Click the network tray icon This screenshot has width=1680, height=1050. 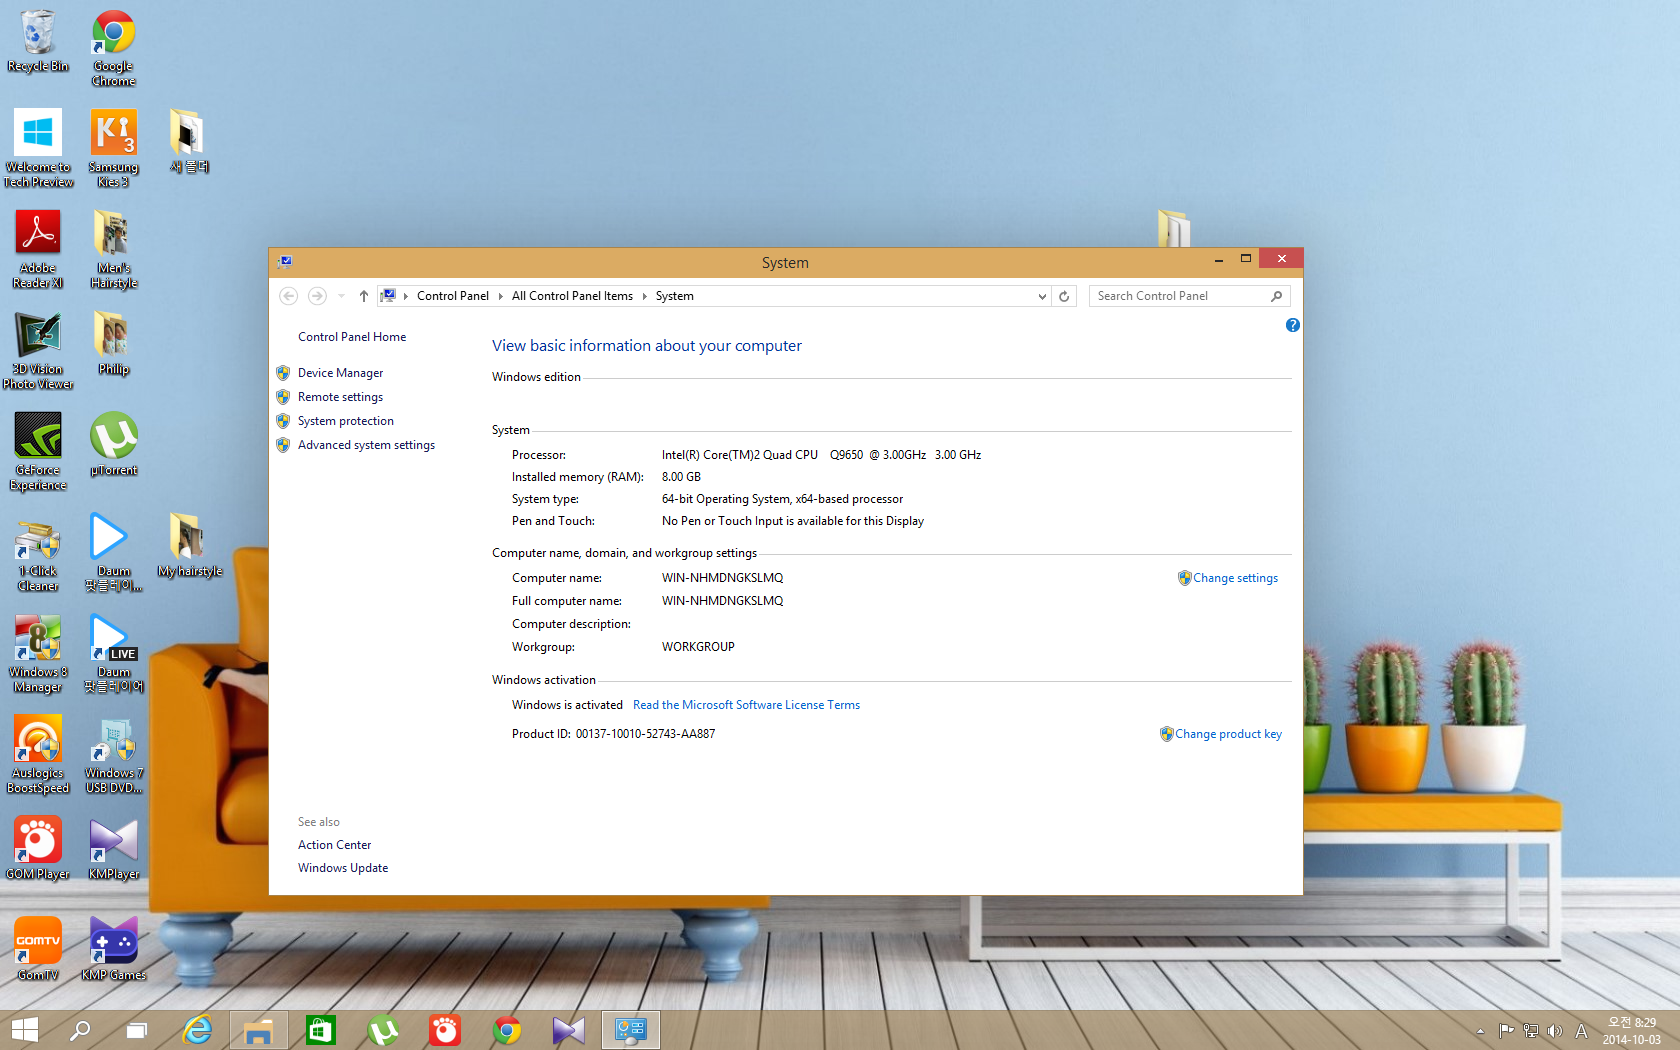tap(1531, 1031)
